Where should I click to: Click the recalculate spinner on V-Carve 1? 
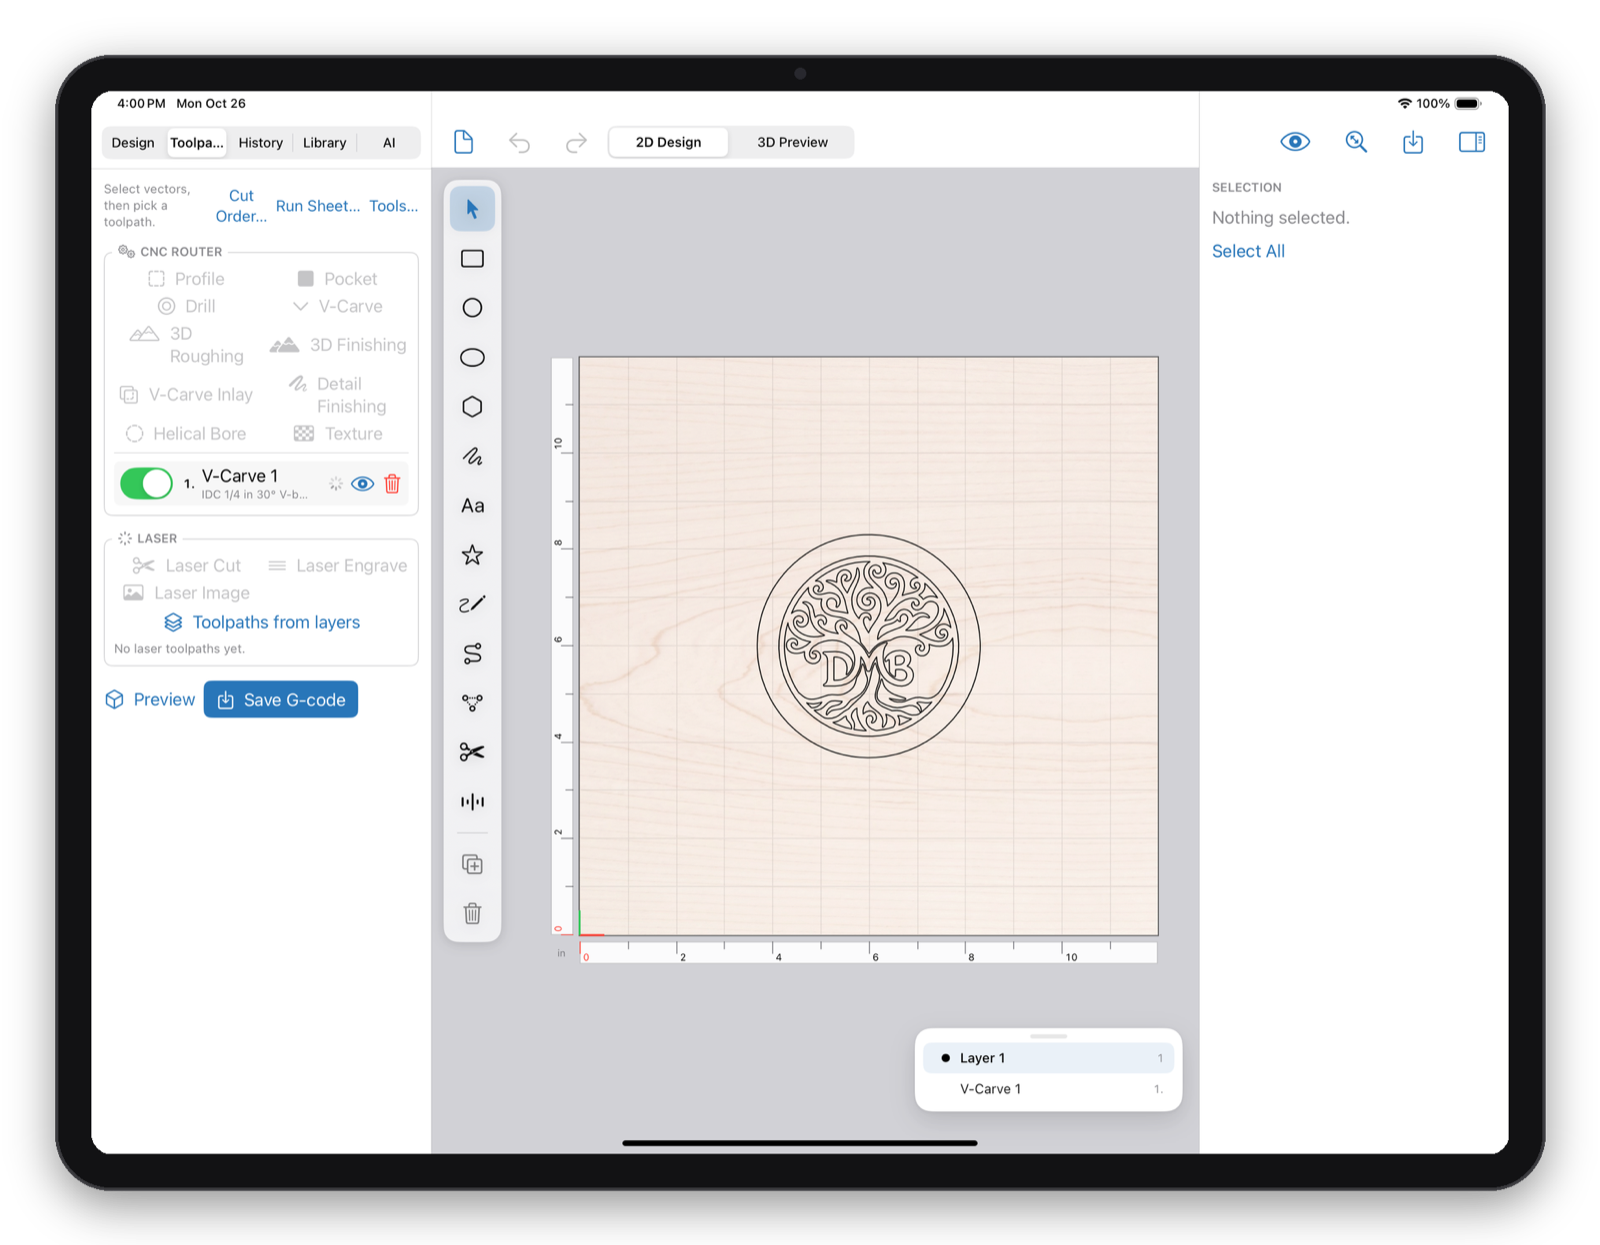(336, 484)
